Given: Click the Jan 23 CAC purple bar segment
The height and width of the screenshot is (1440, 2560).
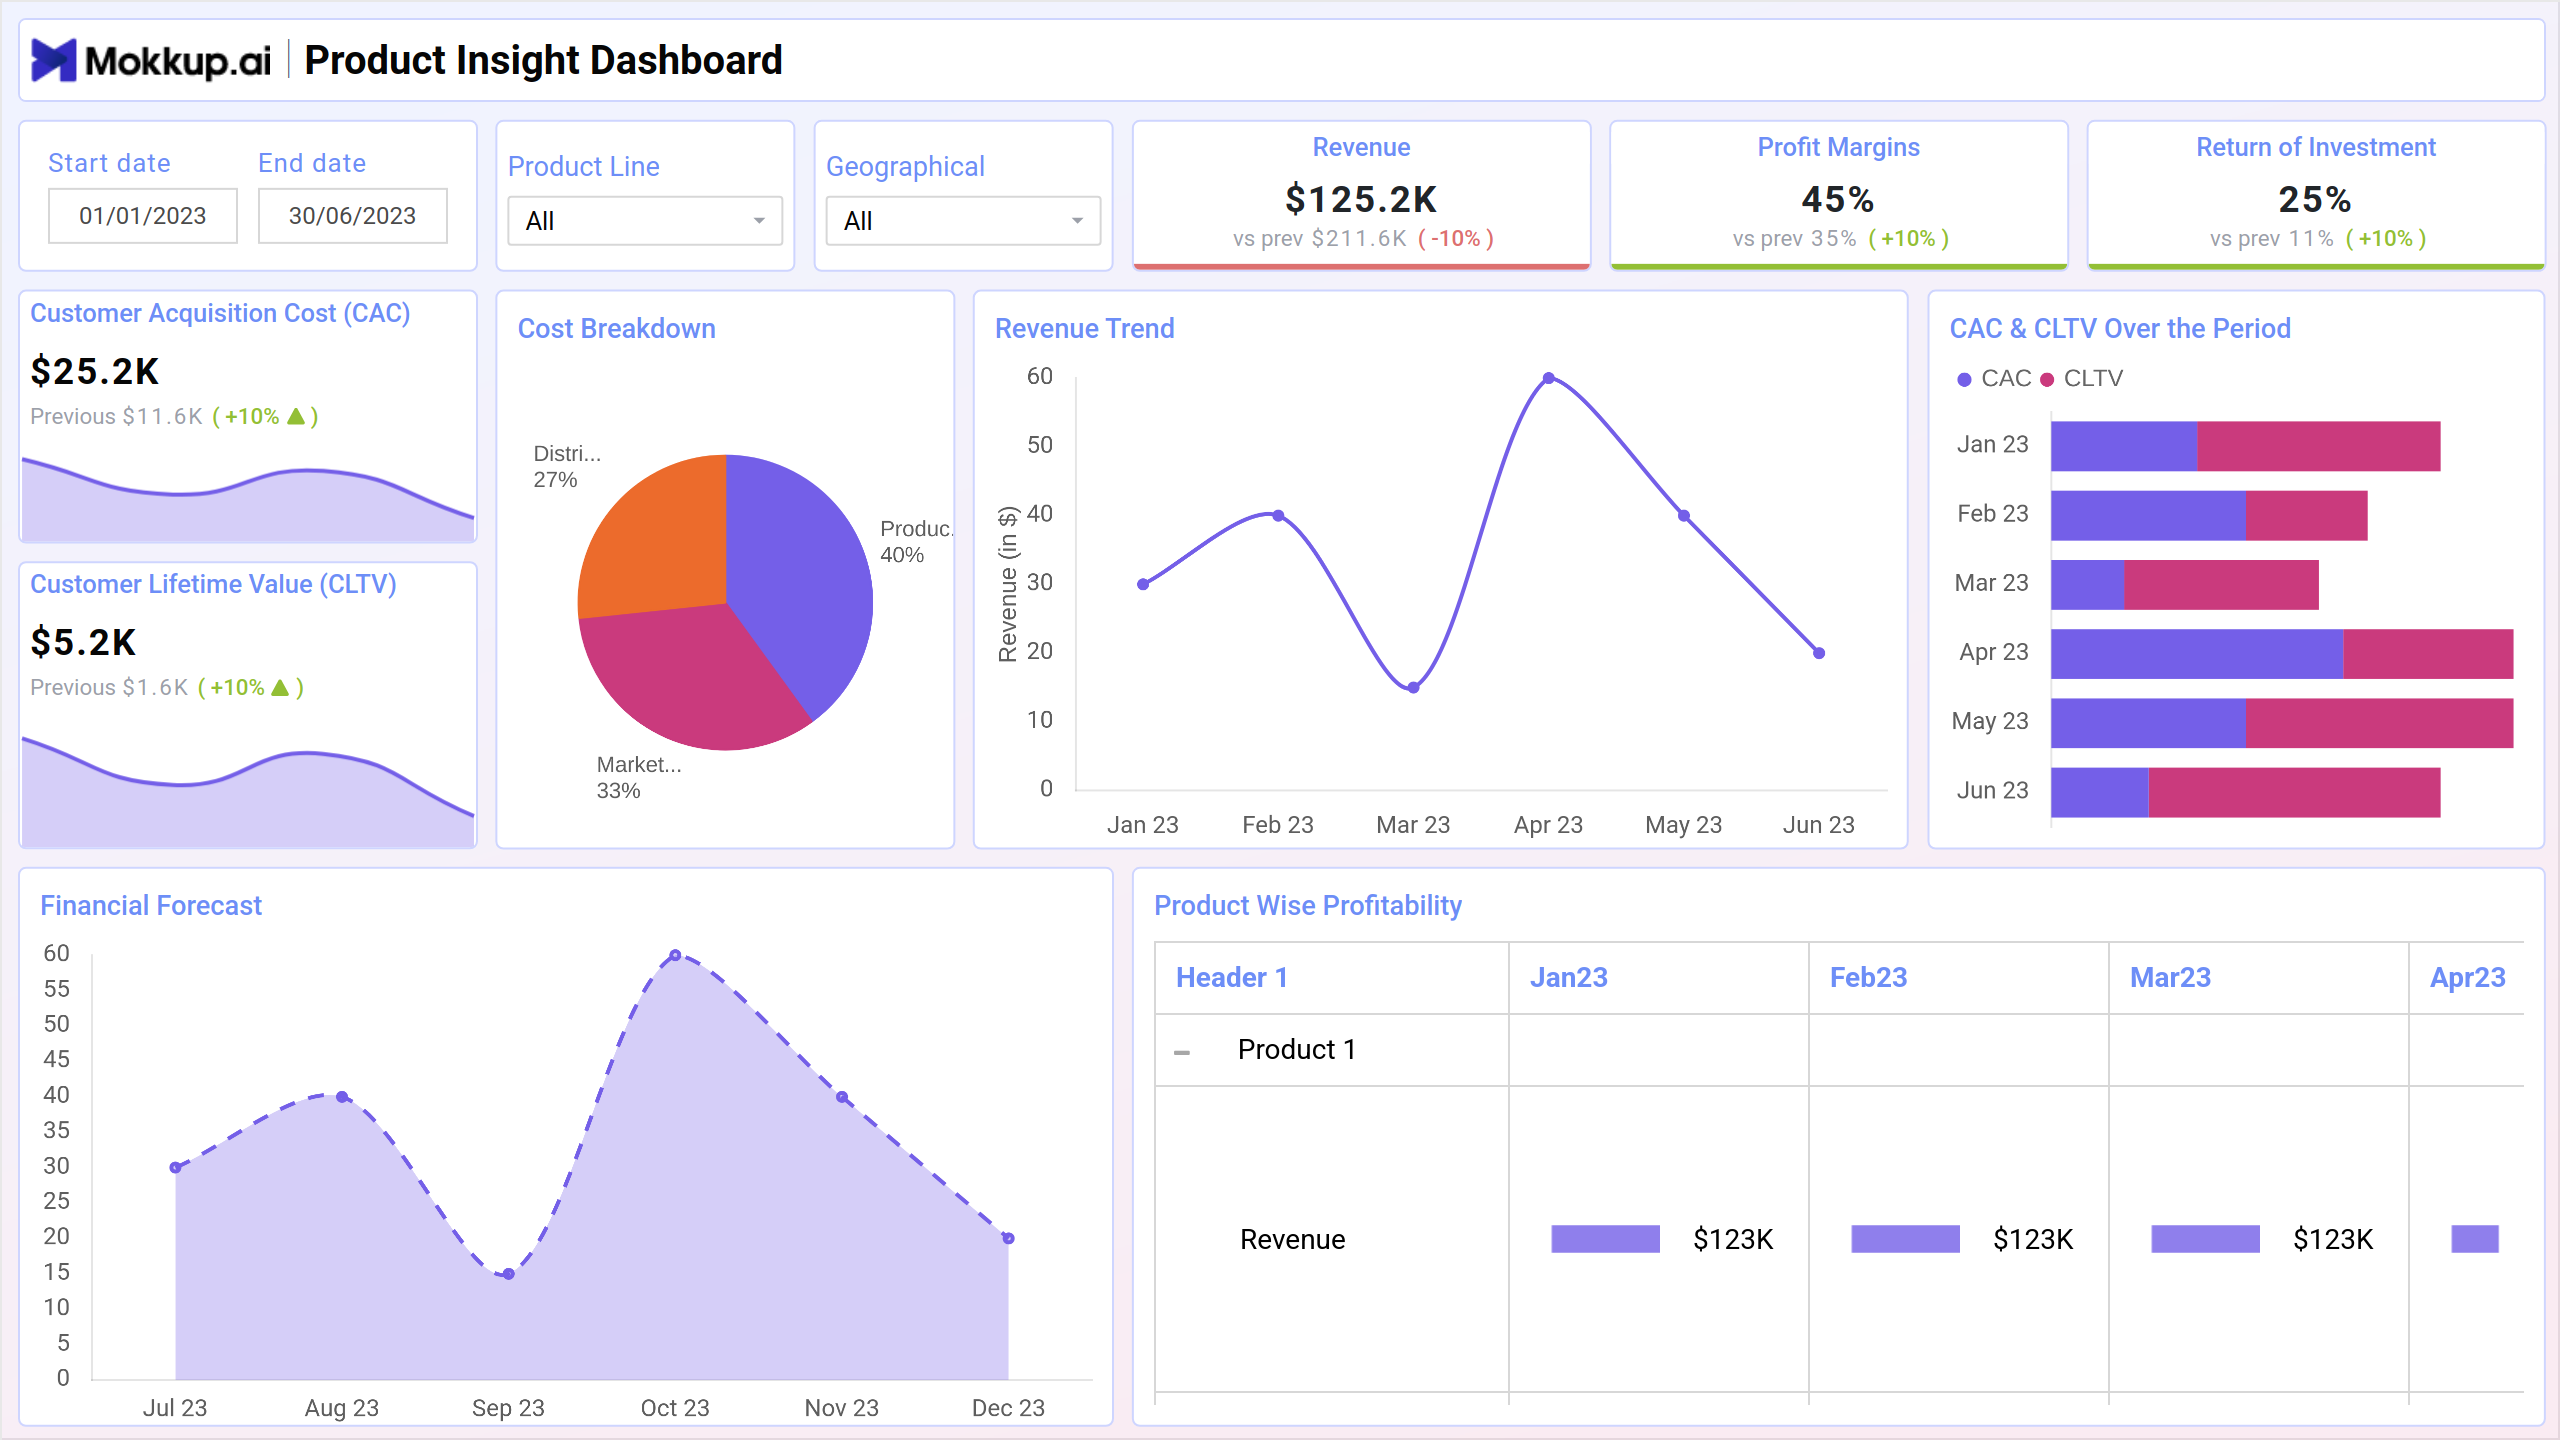Looking at the screenshot, I should (2124, 446).
